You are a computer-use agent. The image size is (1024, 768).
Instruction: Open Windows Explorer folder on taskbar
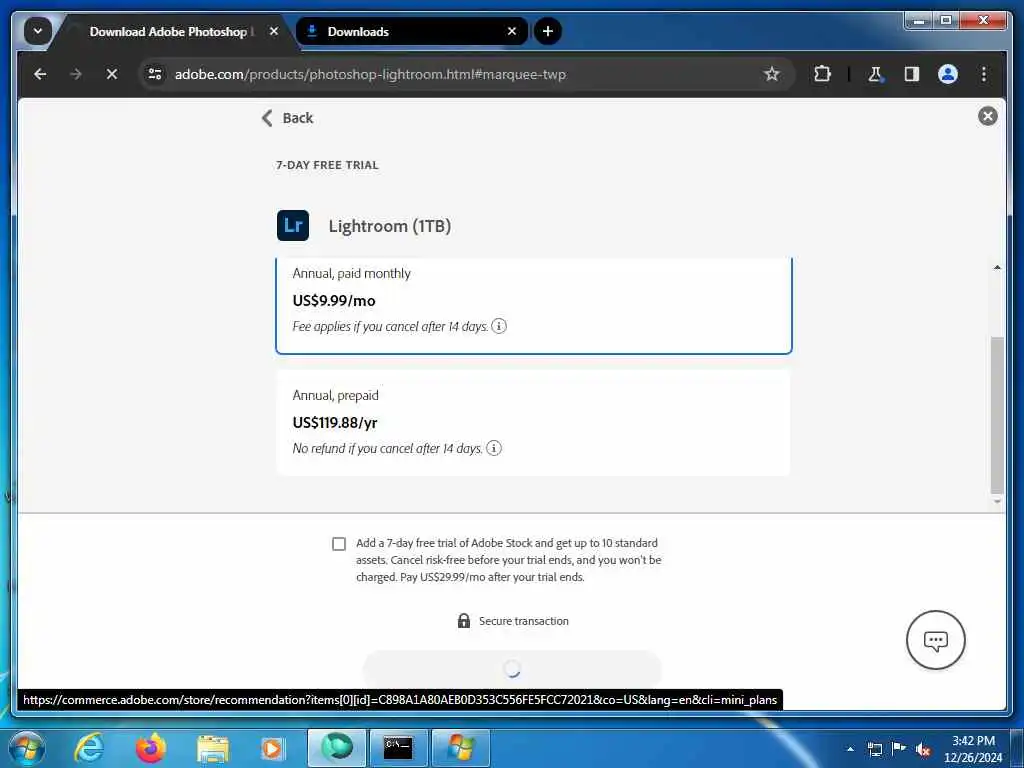[x=212, y=748]
